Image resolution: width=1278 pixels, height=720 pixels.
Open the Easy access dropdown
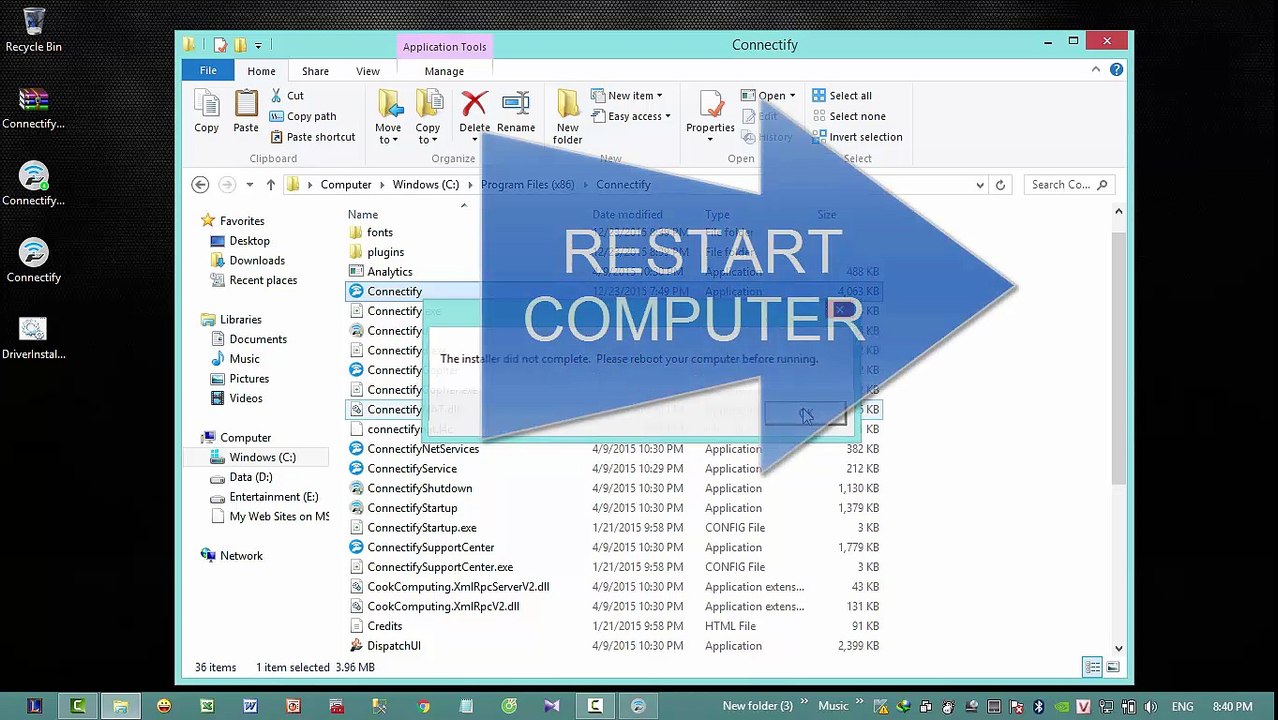[x=631, y=116]
